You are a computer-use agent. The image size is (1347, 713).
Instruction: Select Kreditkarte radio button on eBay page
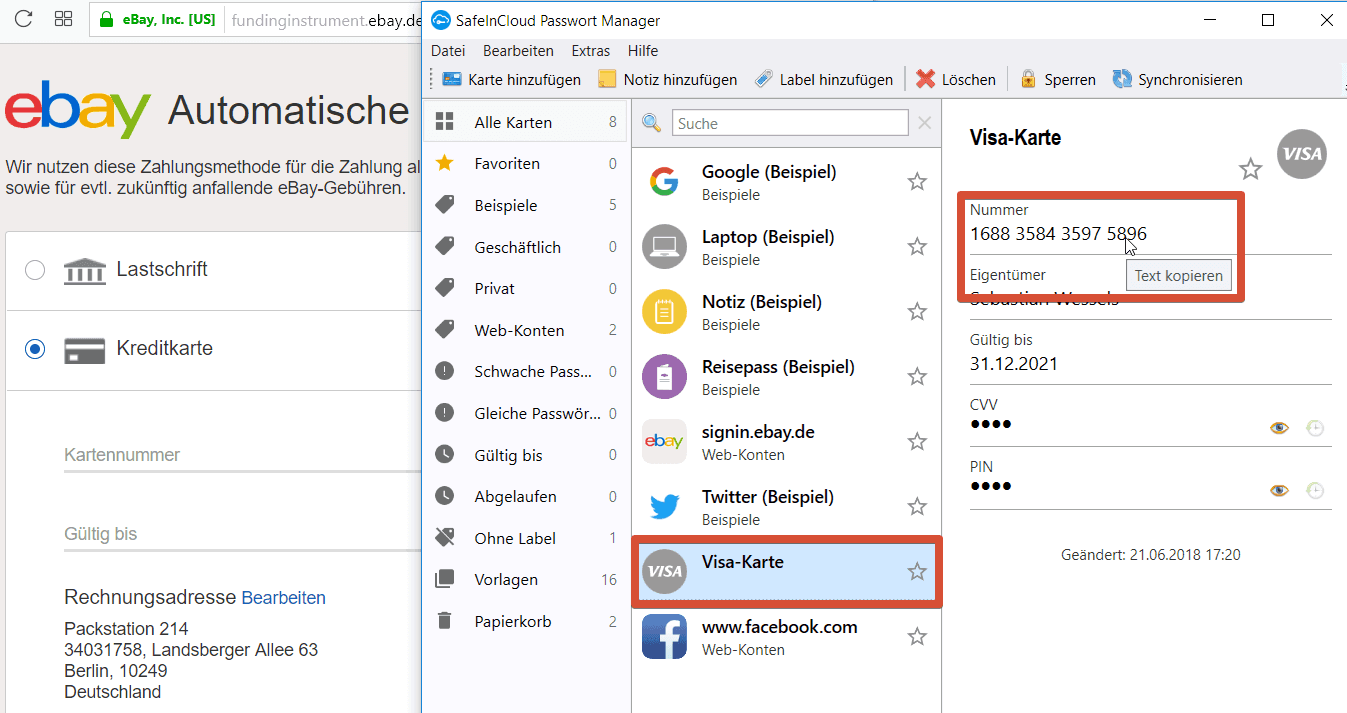pos(35,349)
